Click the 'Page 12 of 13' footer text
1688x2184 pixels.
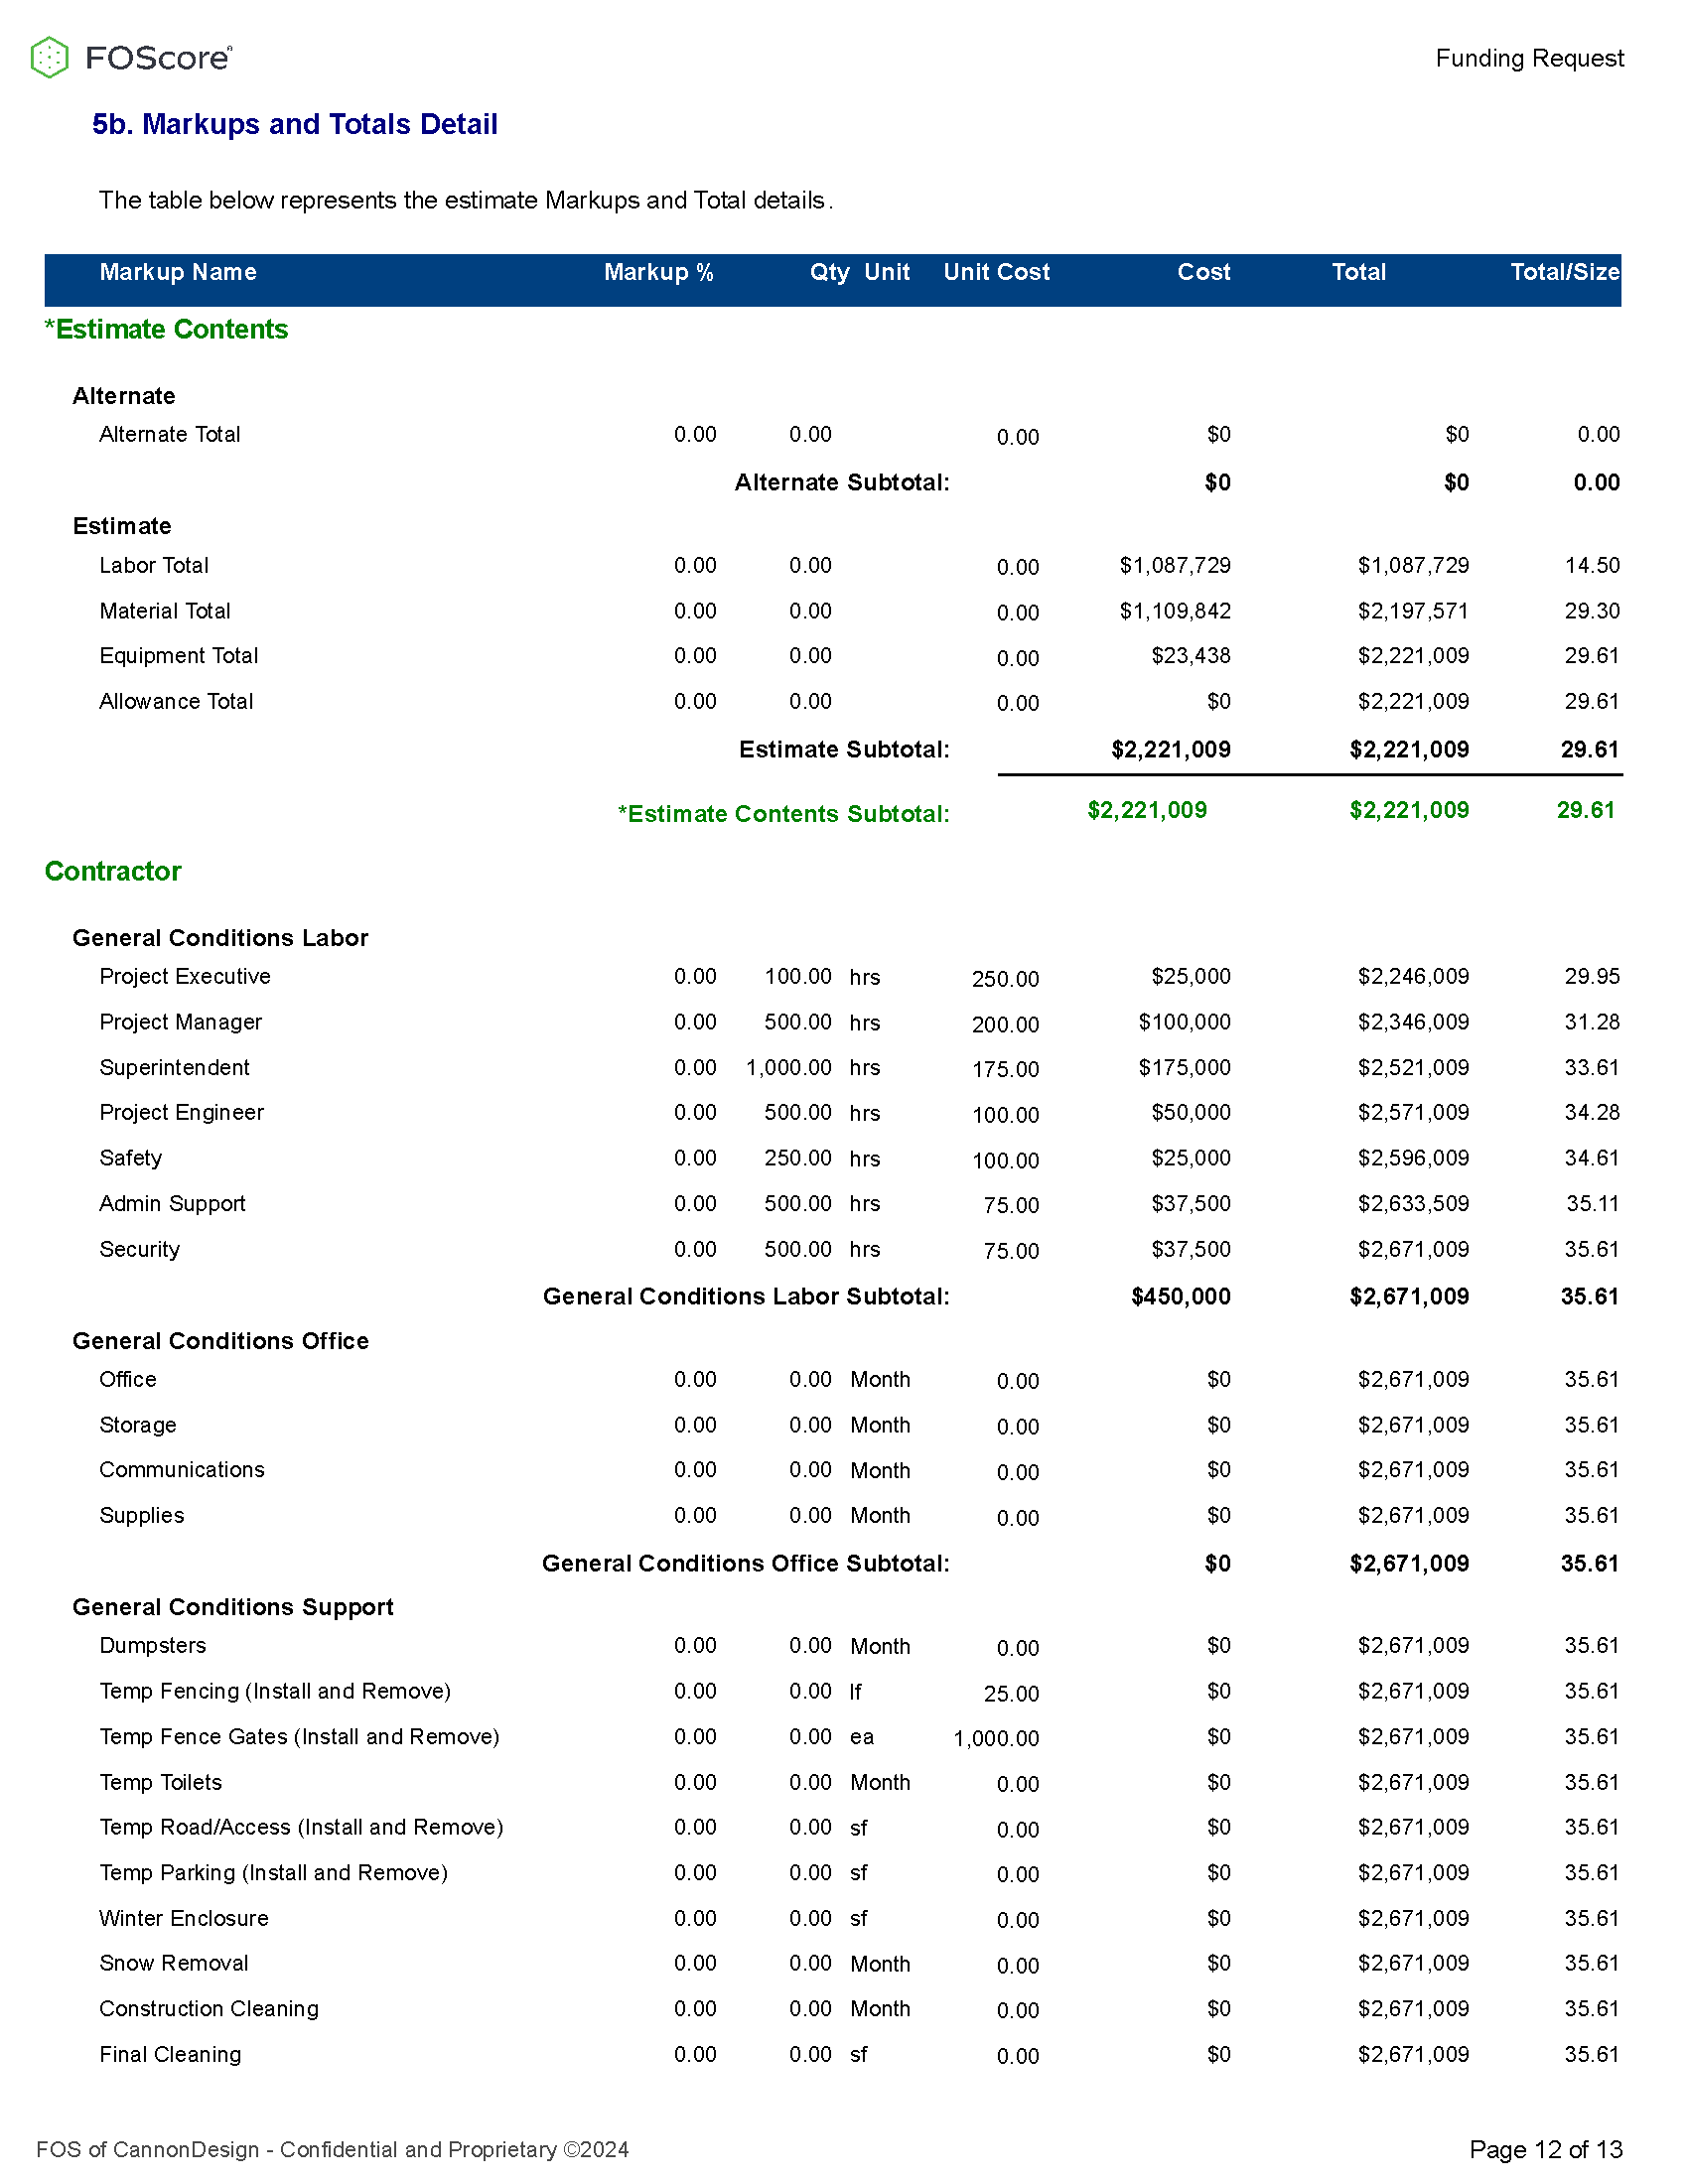pyautogui.click(x=1546, y=2149)
